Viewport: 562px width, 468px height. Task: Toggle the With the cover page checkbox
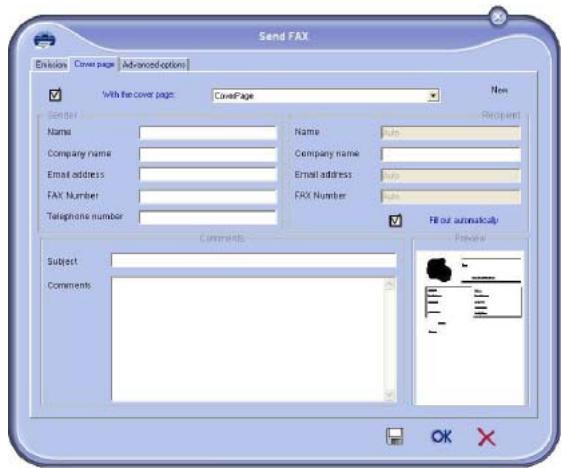click(x=55, y=95)
